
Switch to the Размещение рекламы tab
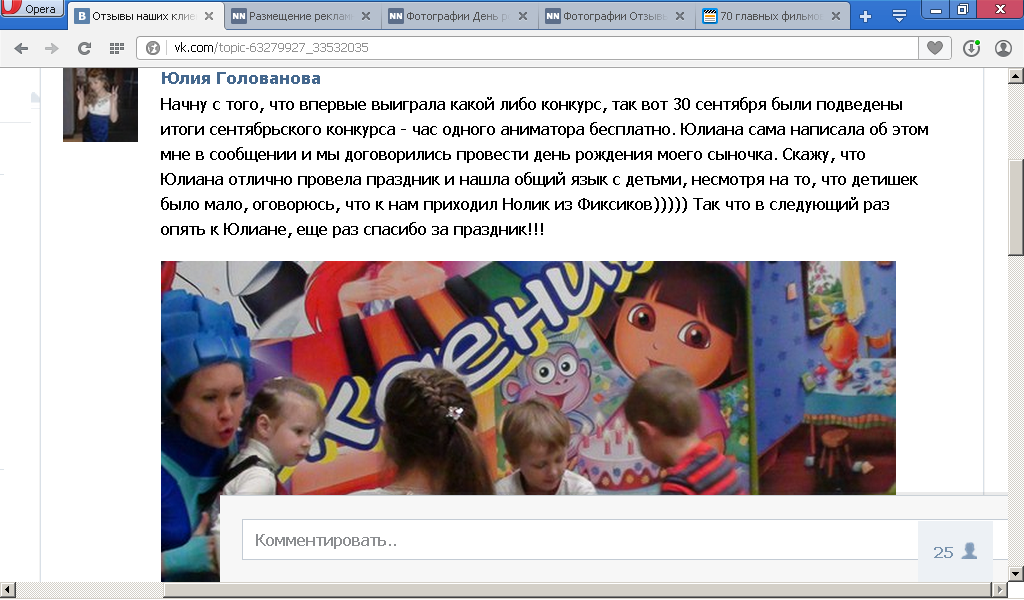pyautogui.click(x=302, y=16)
